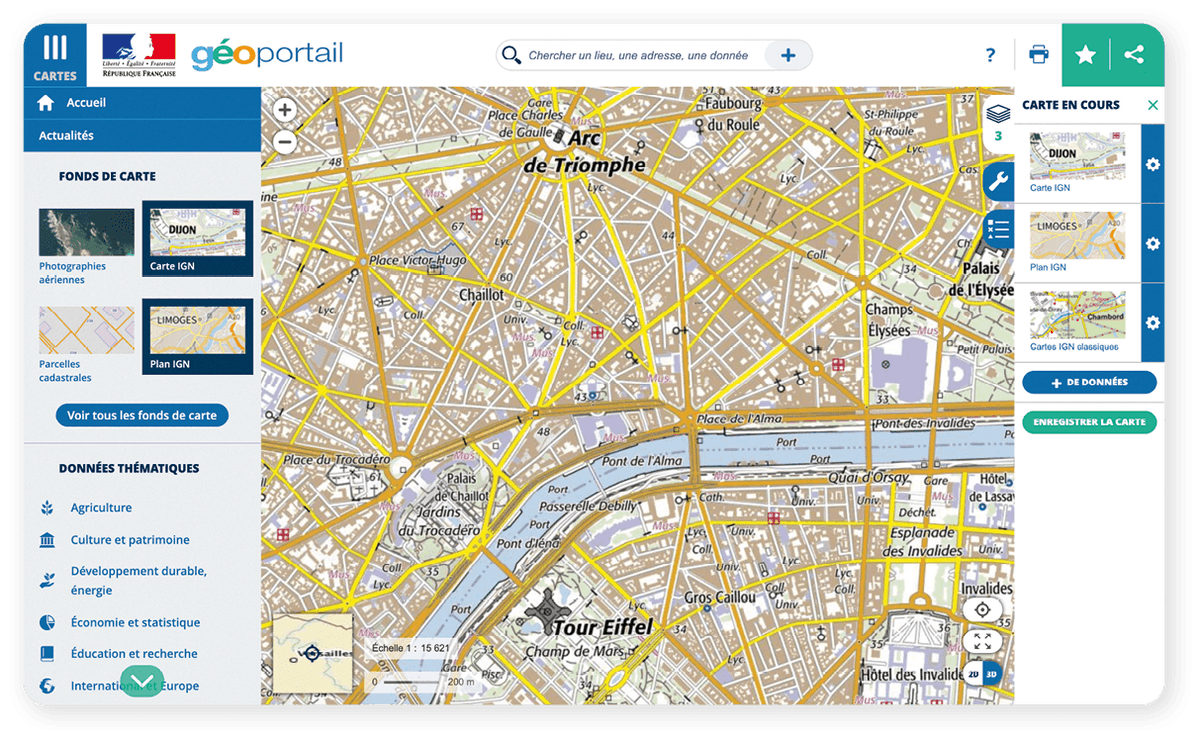Toggle the layers stack panel
1200x740 pixels.
coord(997,118)
